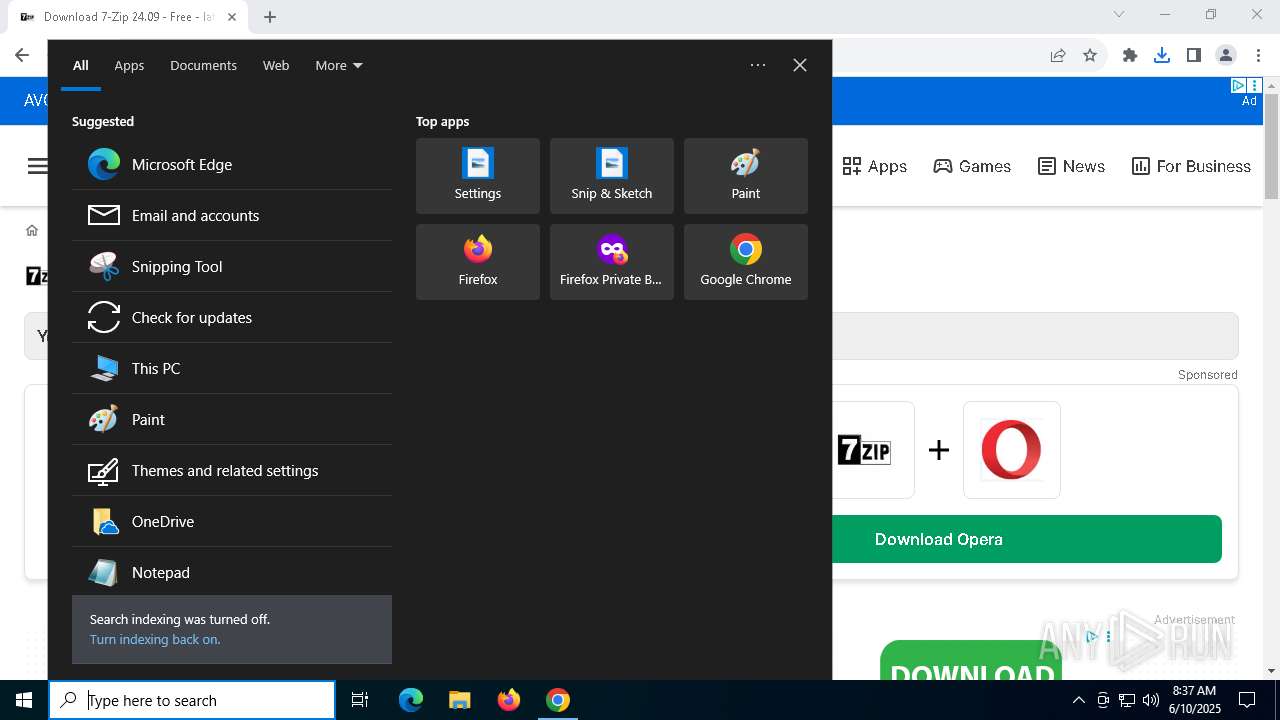Select the Download 7-Zip browser tab

129,17
